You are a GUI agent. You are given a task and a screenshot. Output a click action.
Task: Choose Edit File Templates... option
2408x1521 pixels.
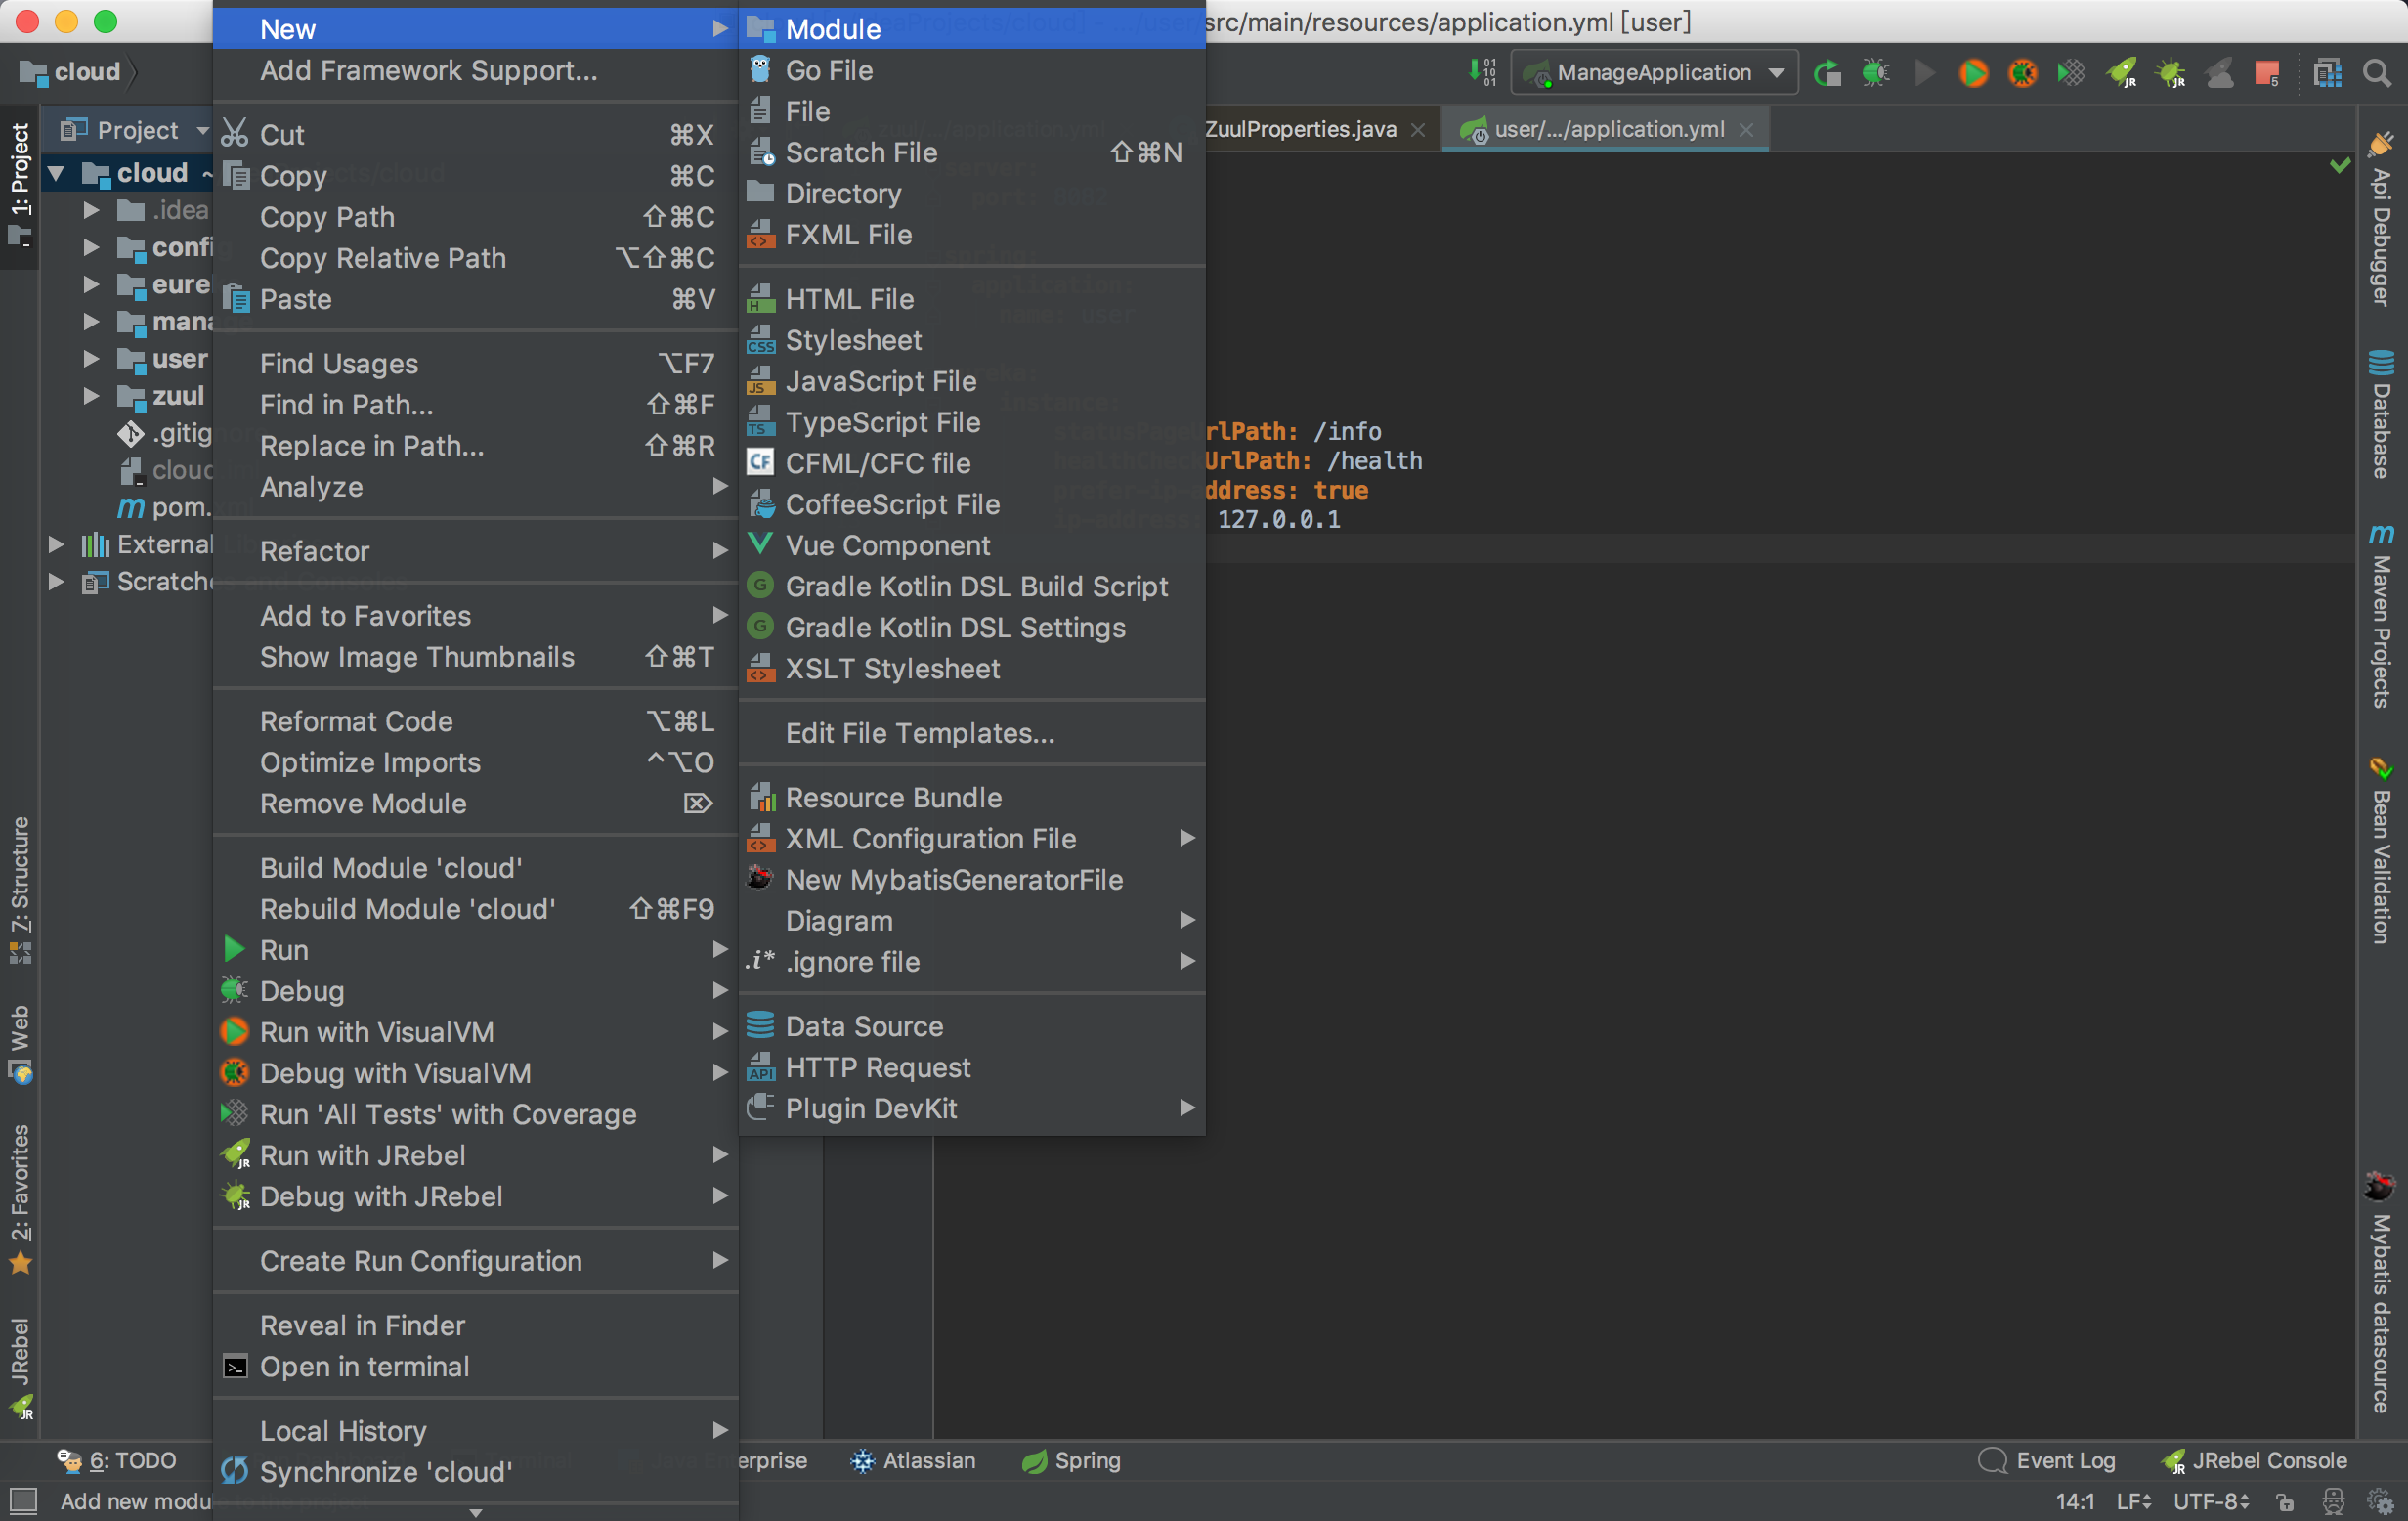coord(919,733)
